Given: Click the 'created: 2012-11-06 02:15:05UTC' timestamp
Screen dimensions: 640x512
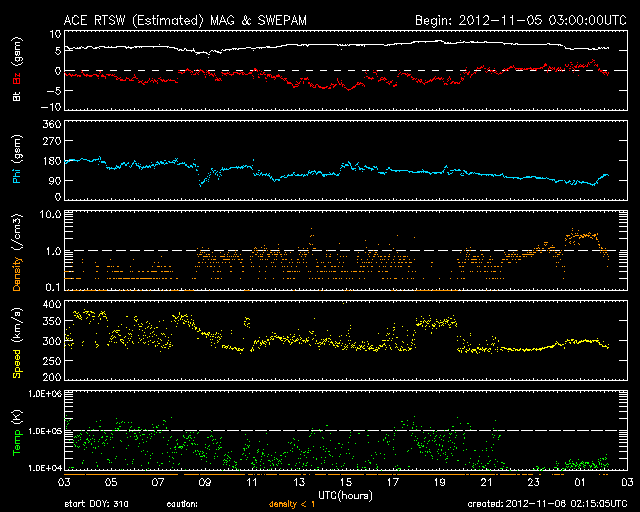Looking at the screenshot, I should pyautogui.click(x=547, y=504).
